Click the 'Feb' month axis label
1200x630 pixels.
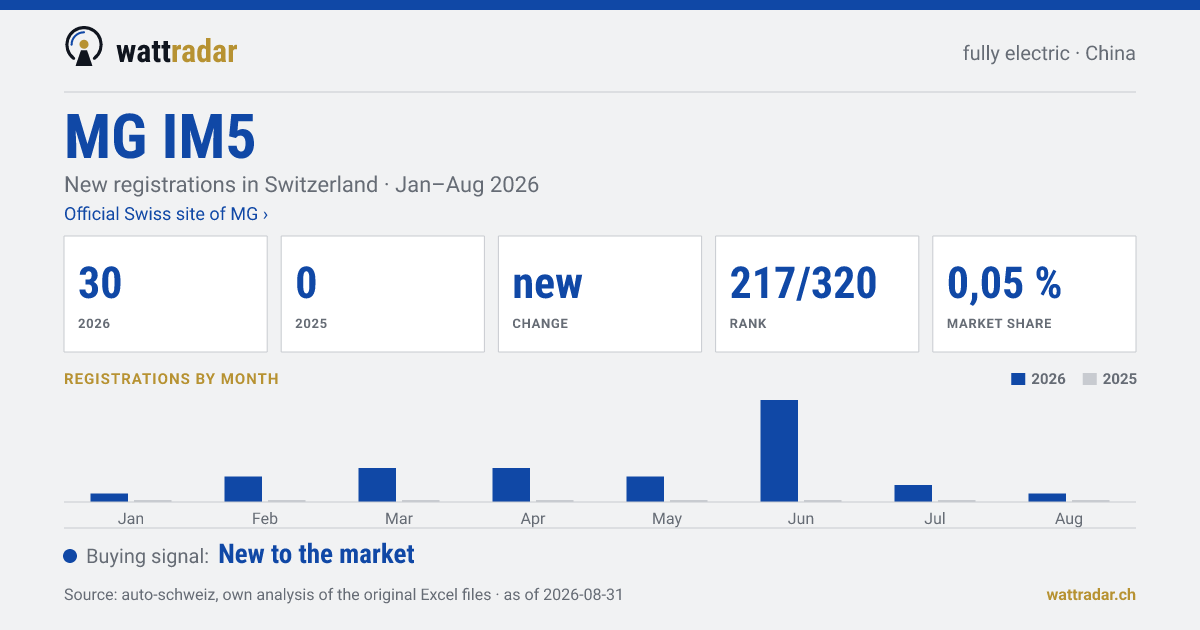pos(265,519)
